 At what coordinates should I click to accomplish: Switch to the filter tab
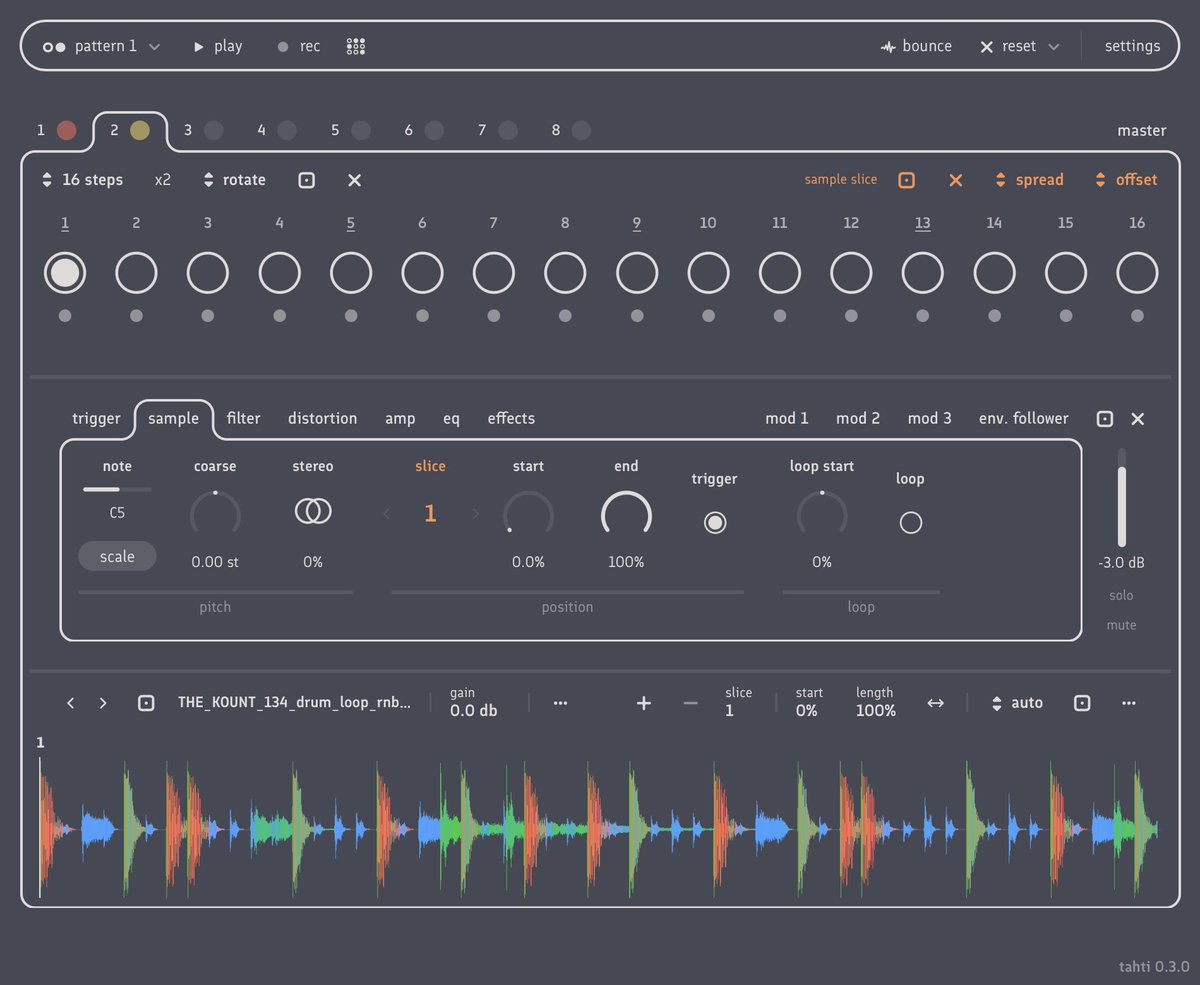[x=243, y=418]
